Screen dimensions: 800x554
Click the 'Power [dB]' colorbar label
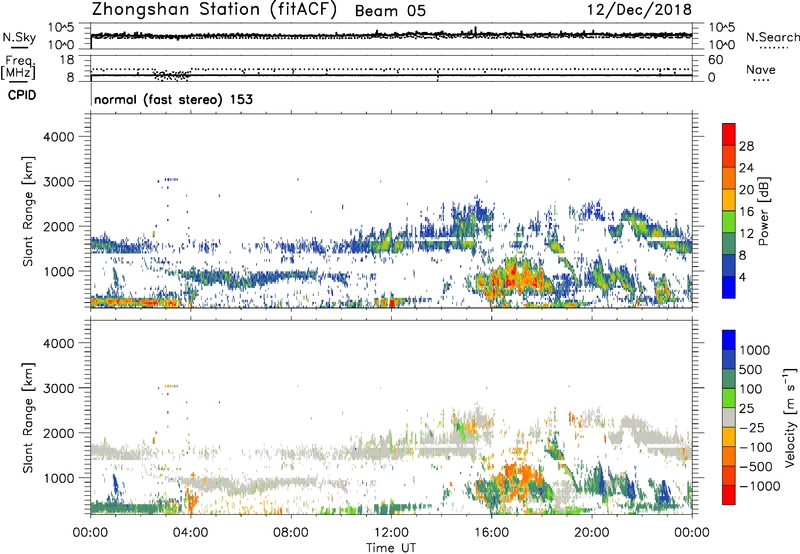coord(764,211)
